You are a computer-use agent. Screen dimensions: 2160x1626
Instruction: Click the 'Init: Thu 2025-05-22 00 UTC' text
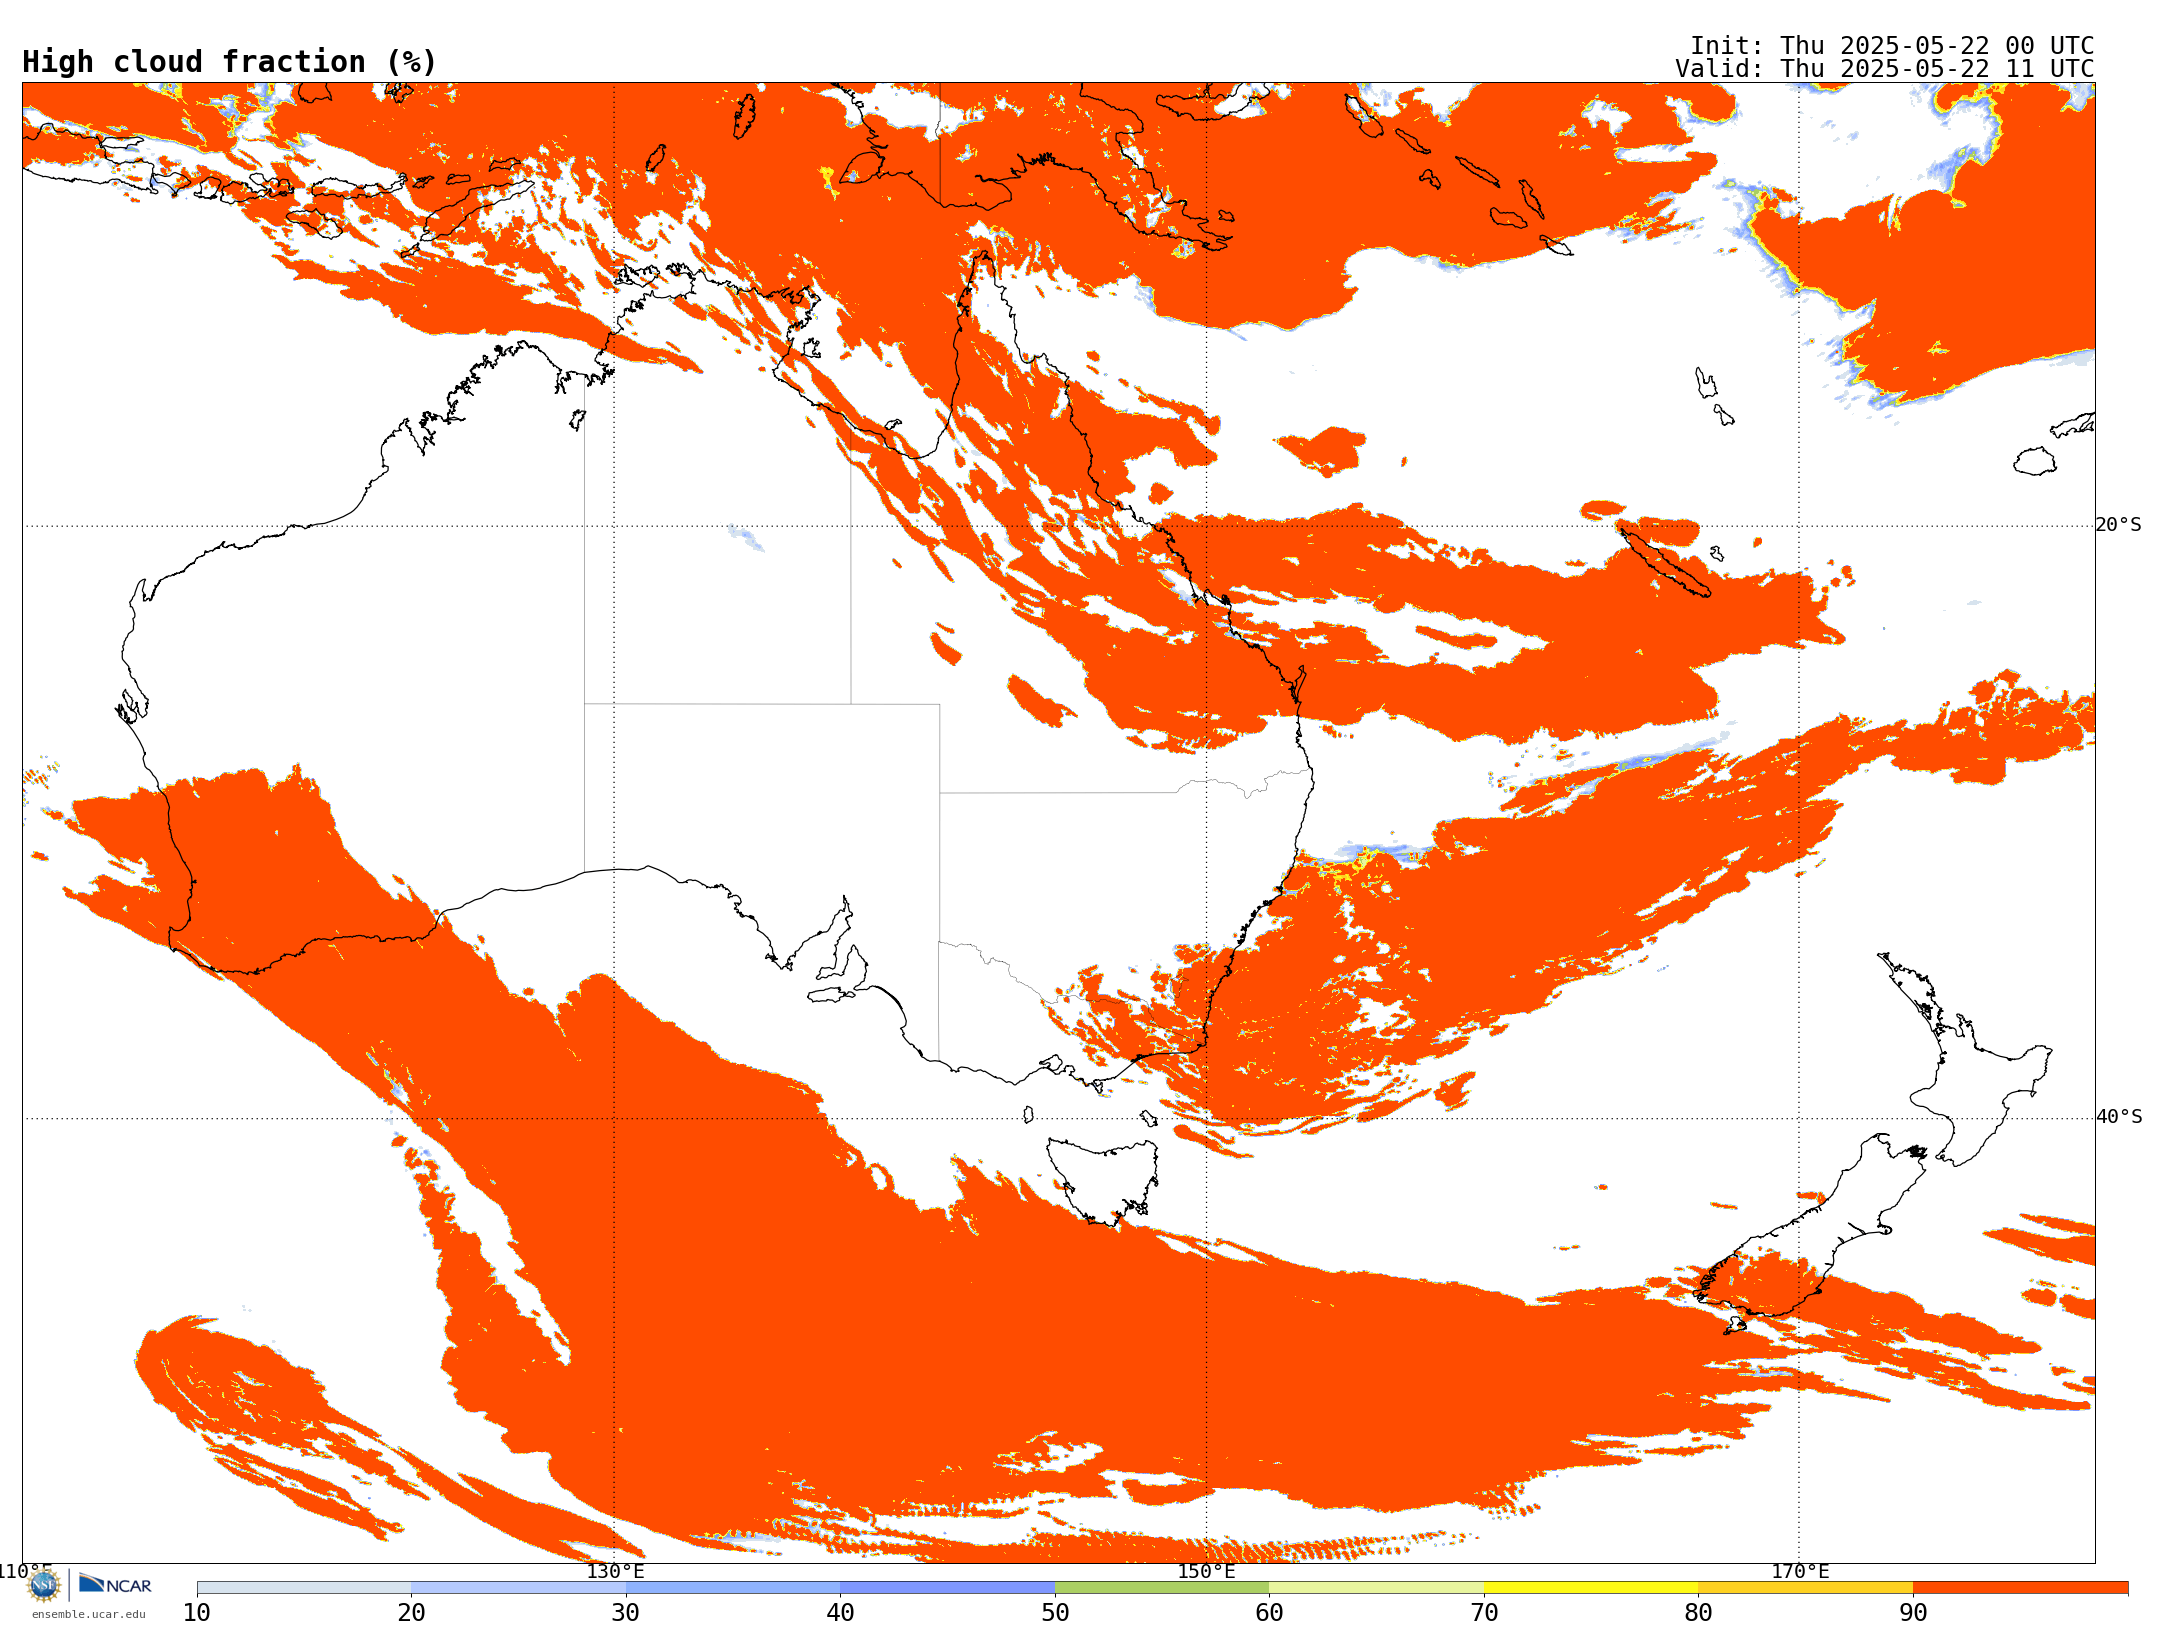point(1892,46)
